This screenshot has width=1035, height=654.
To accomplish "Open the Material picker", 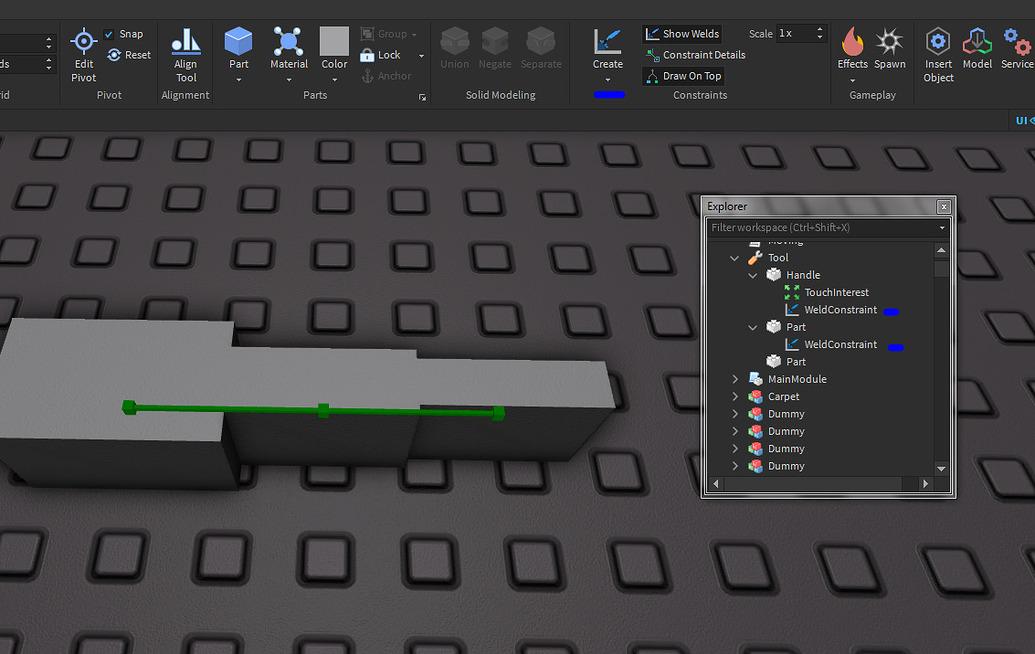I will point(288,48).
